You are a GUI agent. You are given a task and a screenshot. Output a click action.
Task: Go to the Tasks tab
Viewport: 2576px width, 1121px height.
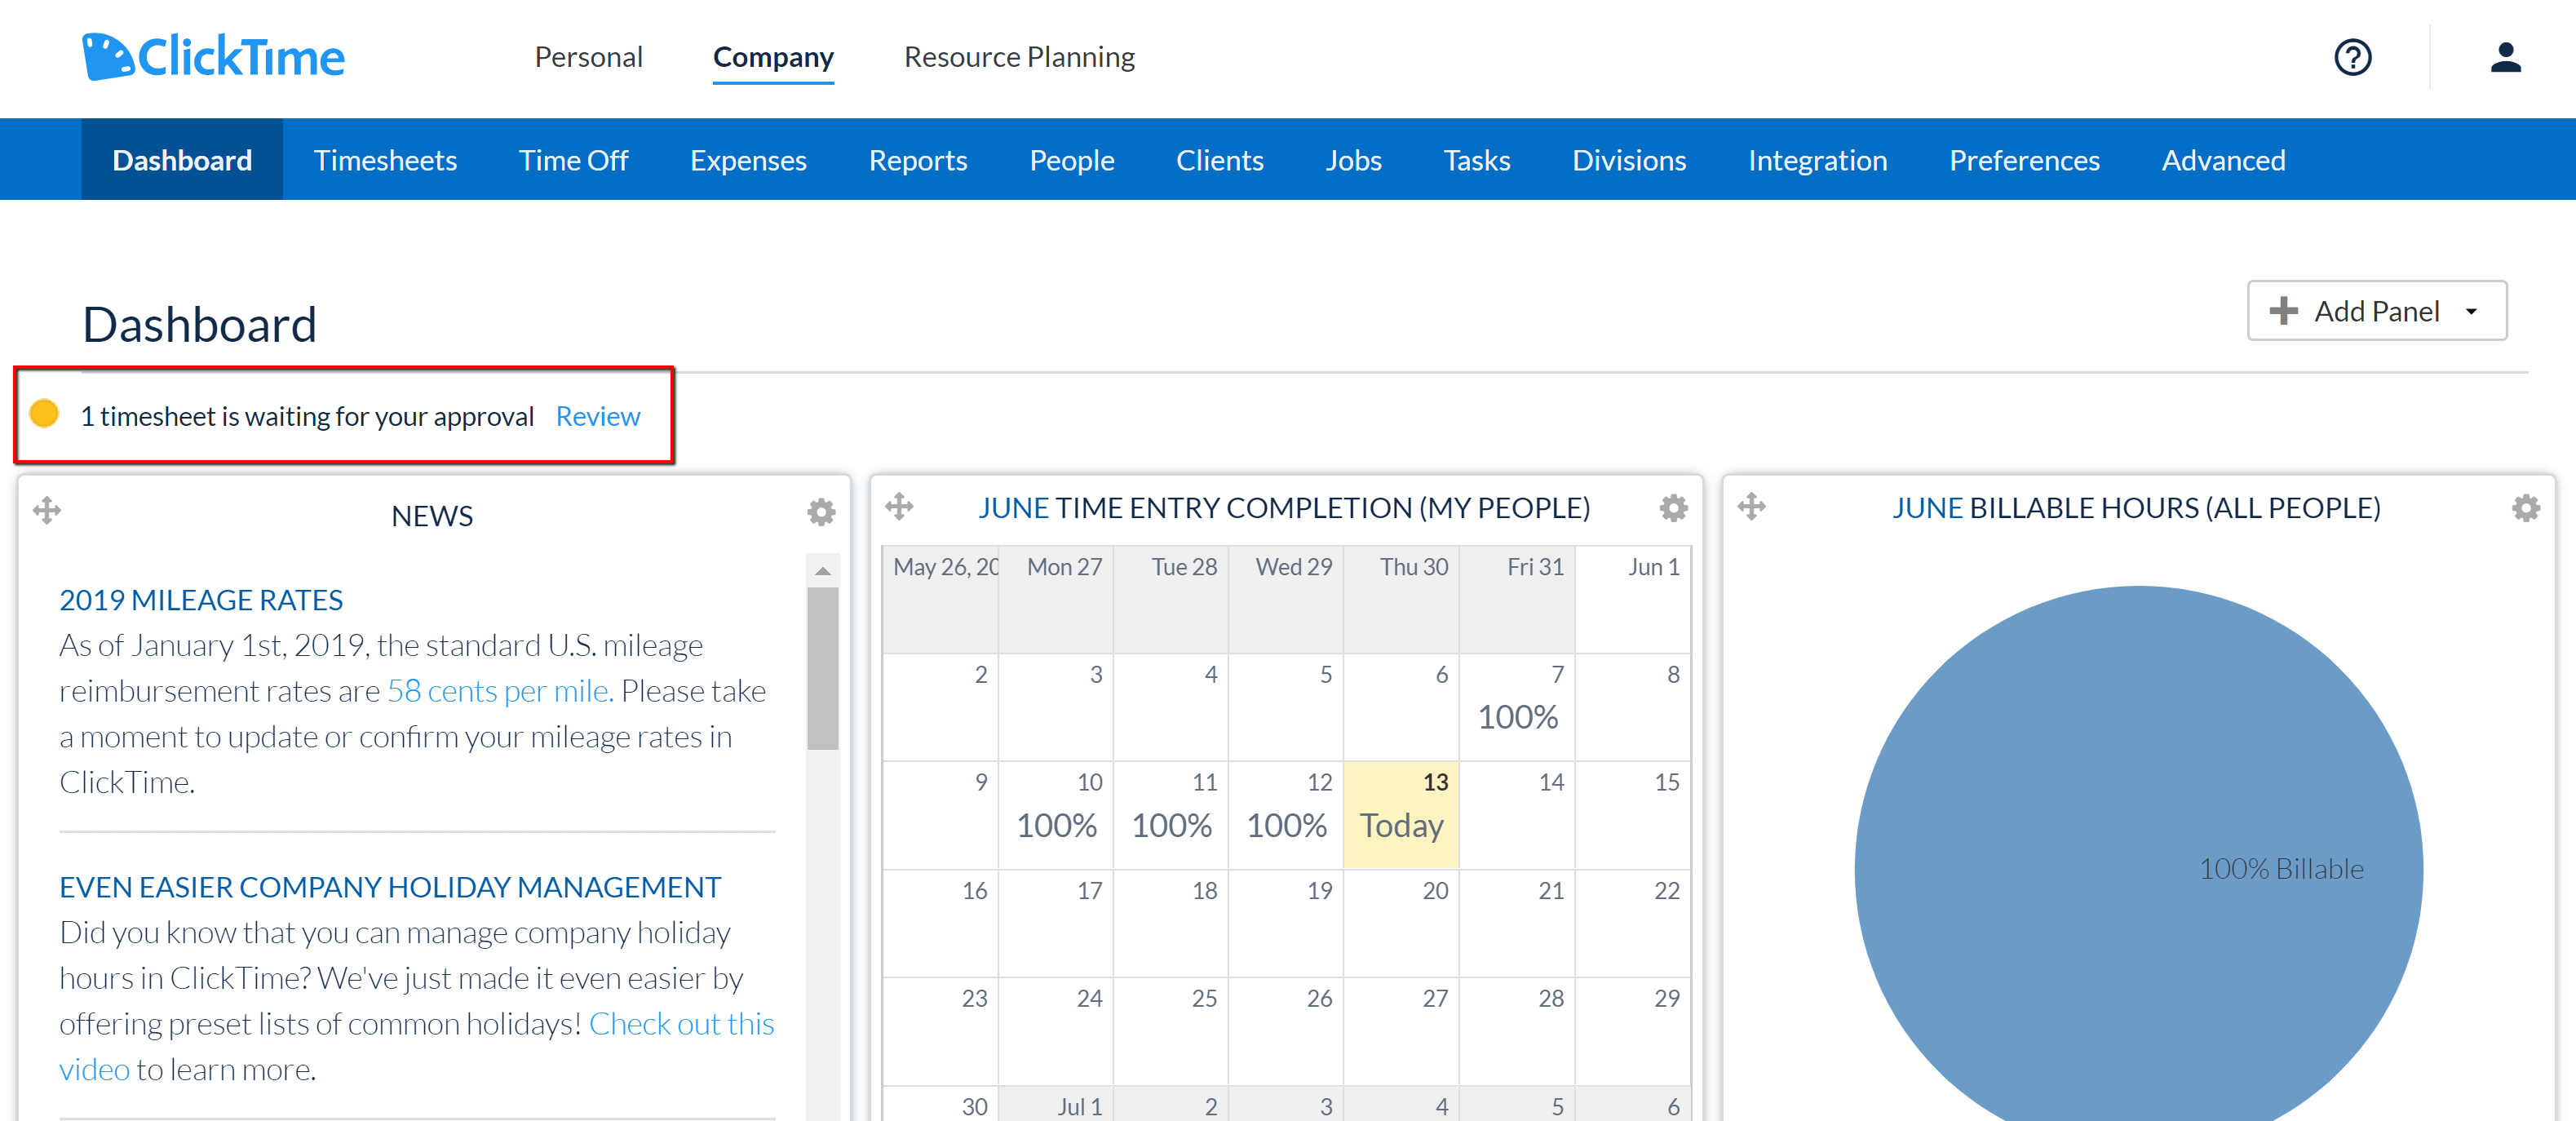pyautogui.click(x=1477, y=160)
